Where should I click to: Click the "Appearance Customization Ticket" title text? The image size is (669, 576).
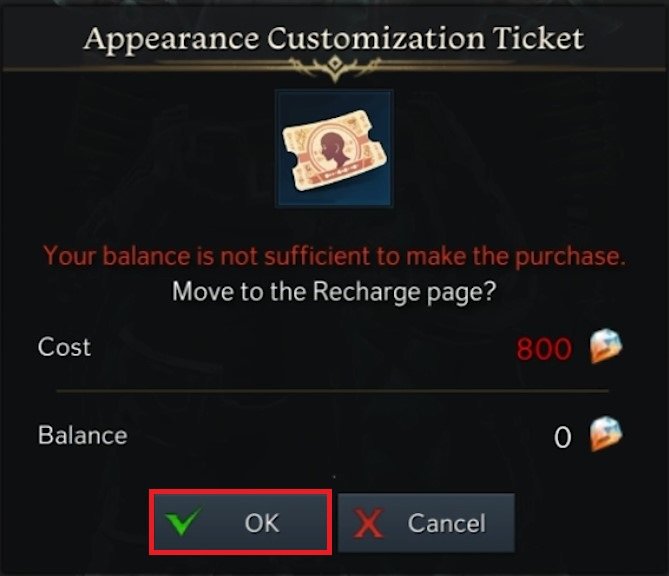(334, 39)
